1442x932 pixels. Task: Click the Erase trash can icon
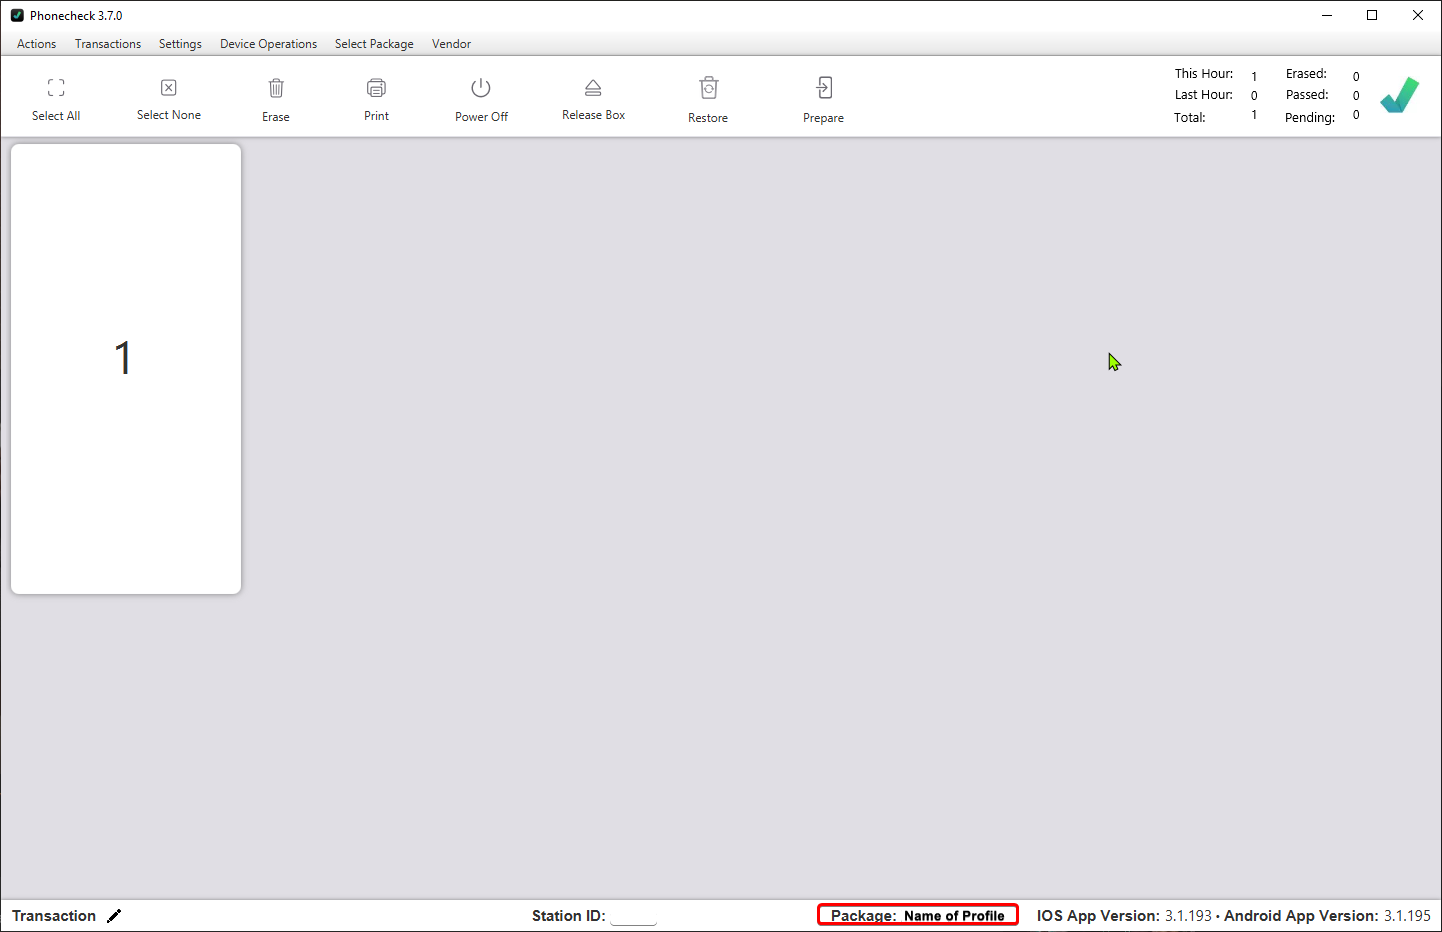tap(276, 88)
